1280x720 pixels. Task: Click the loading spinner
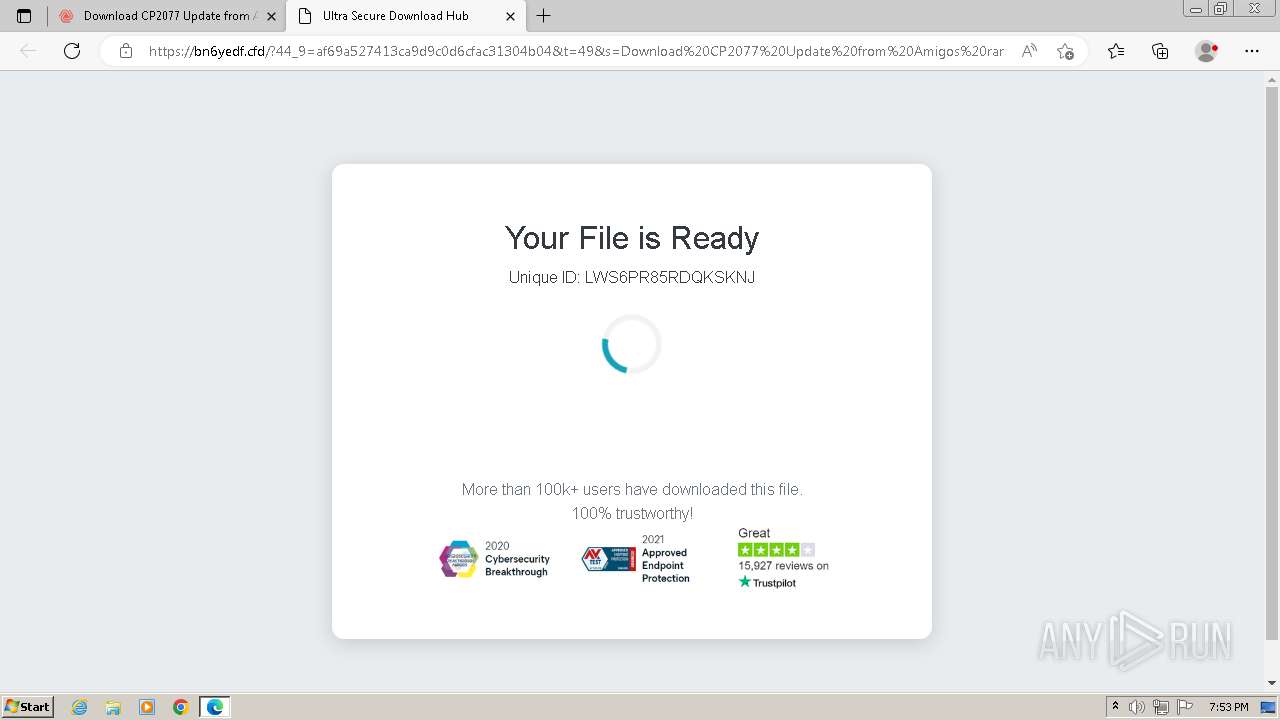[632, 344]
